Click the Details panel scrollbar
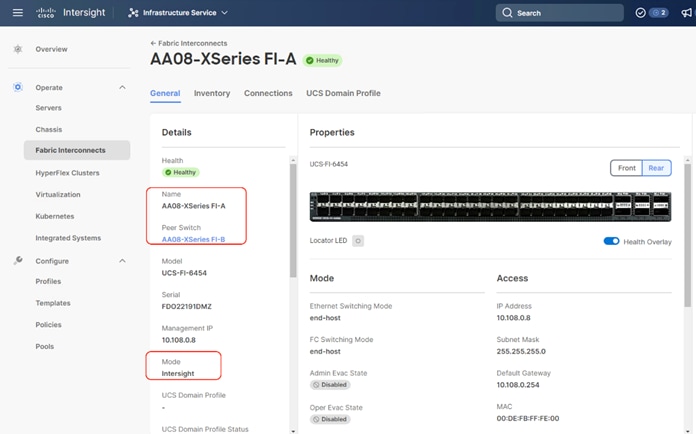The image size is (696, 434). [x=293, y=221]
